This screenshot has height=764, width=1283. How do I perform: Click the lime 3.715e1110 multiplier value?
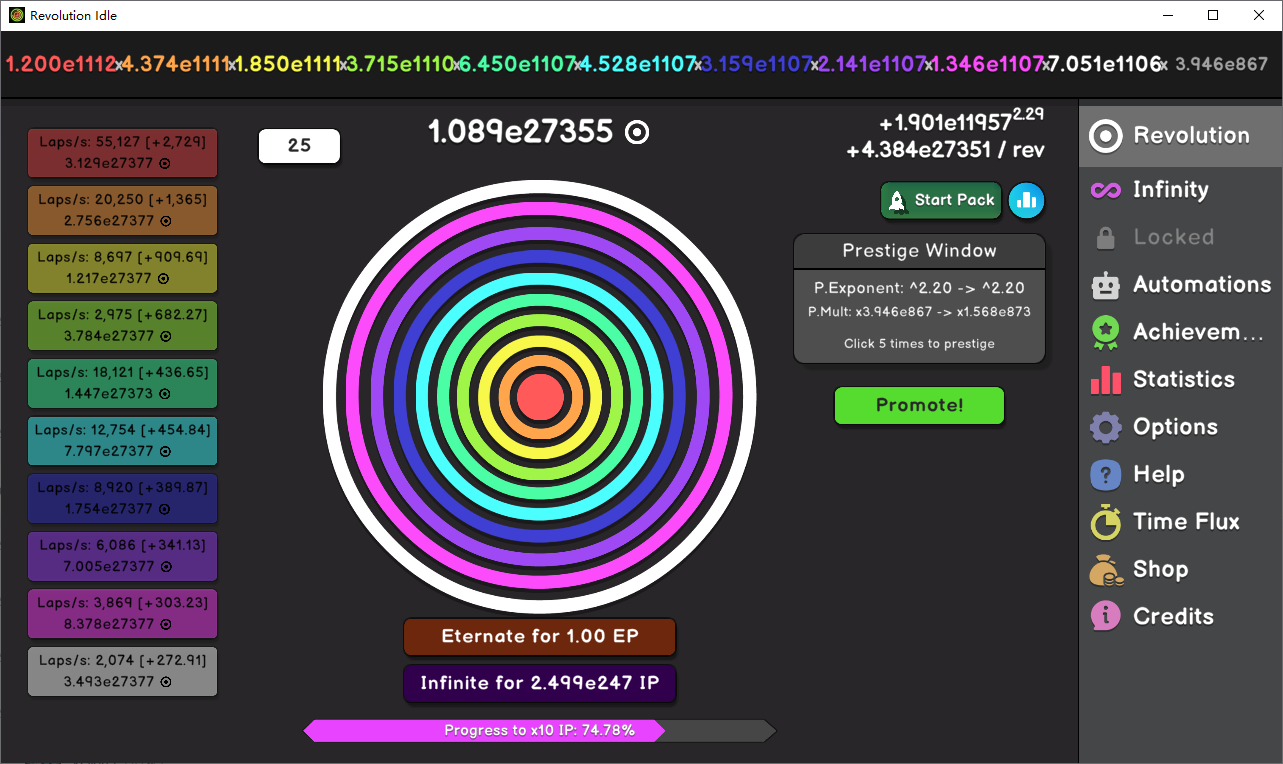point(402,64)
